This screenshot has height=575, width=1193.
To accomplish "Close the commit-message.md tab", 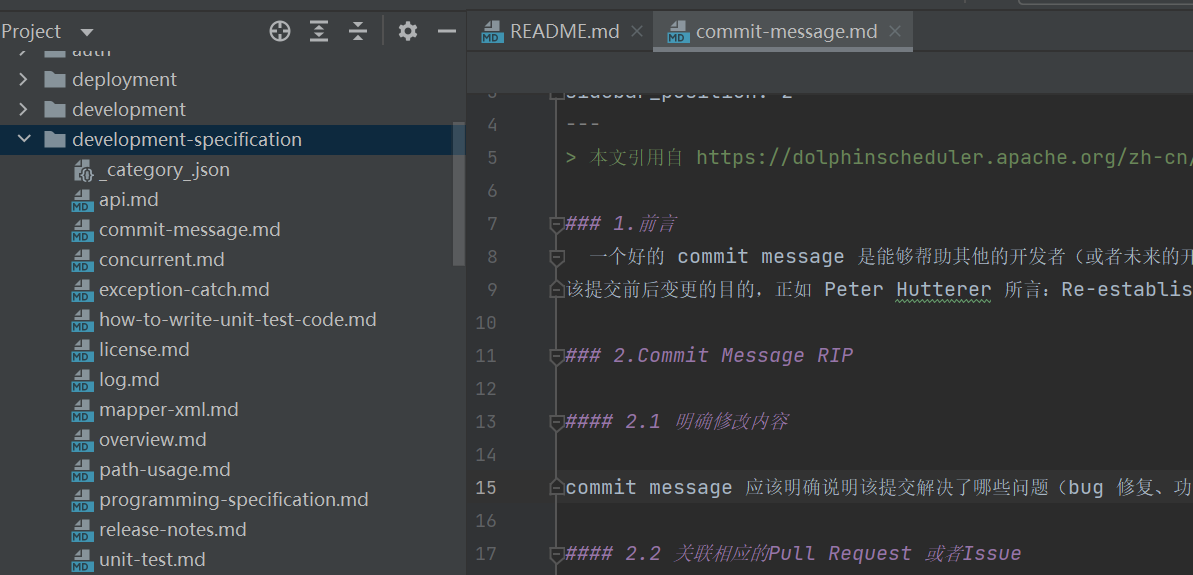I will (x=895, y=31).
